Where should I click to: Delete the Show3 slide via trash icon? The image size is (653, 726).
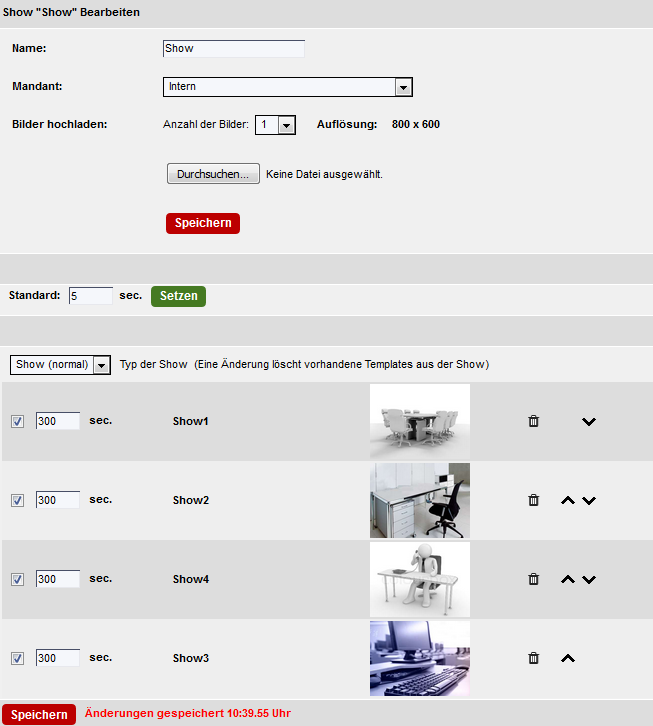(x=534, y=658)
